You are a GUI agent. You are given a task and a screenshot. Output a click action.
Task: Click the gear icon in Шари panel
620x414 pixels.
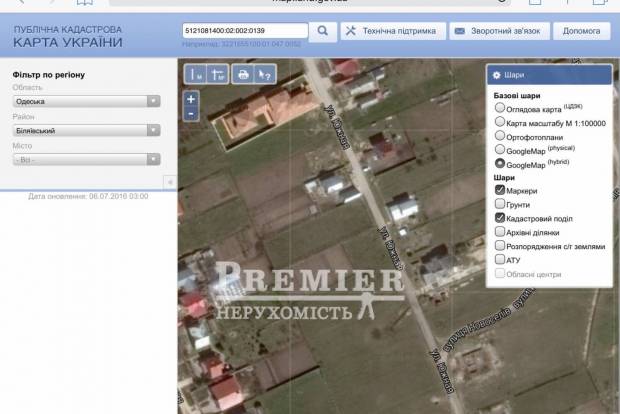point(496,76)
